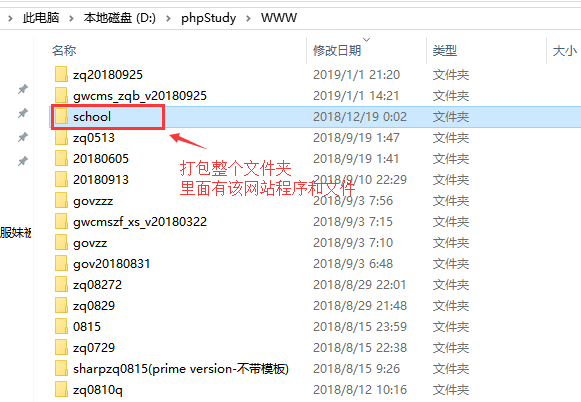Go to the phpStudy breadcrumb
This screenshot has height=402, width=581.
tap(208, 18)
